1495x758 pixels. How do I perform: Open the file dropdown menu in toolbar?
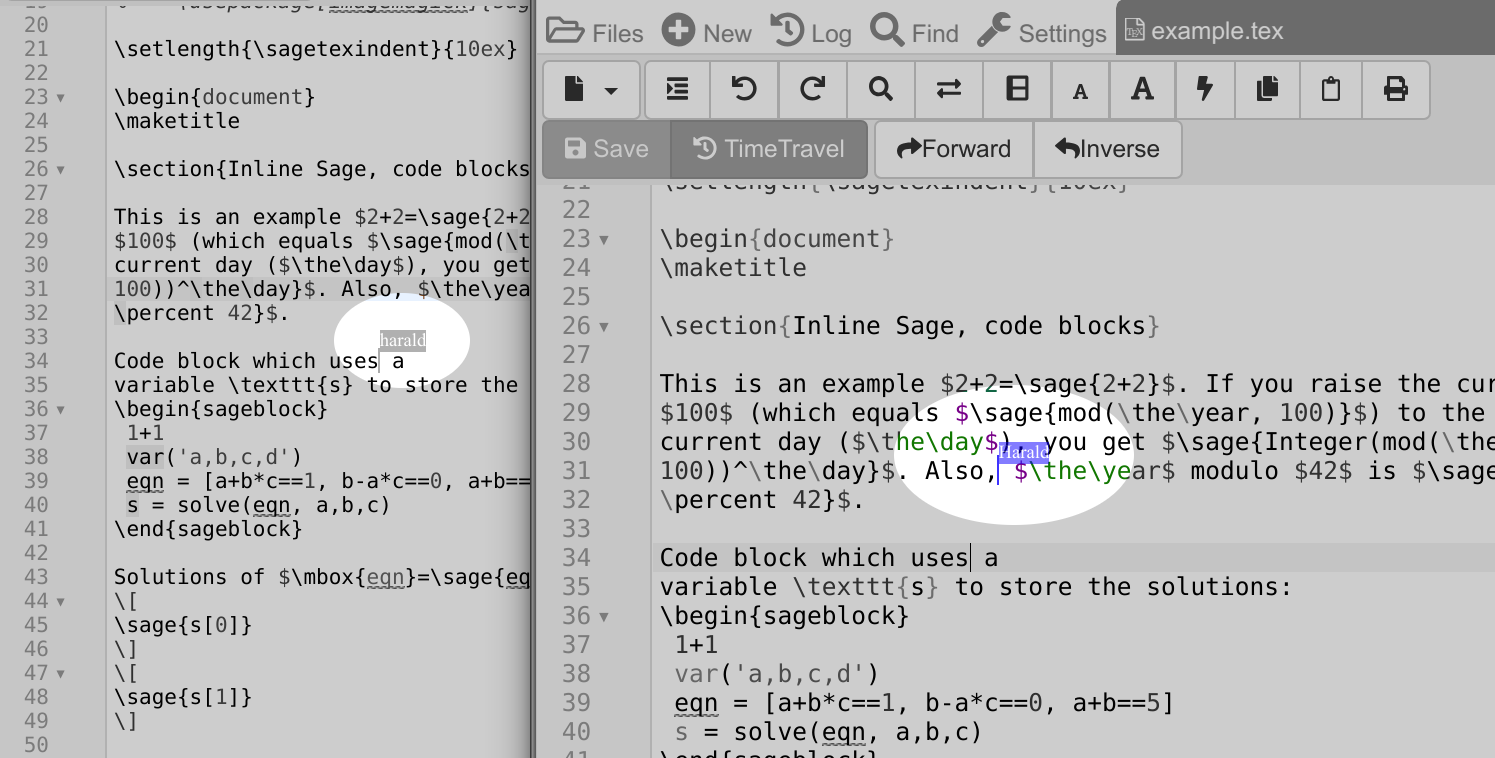592,90
